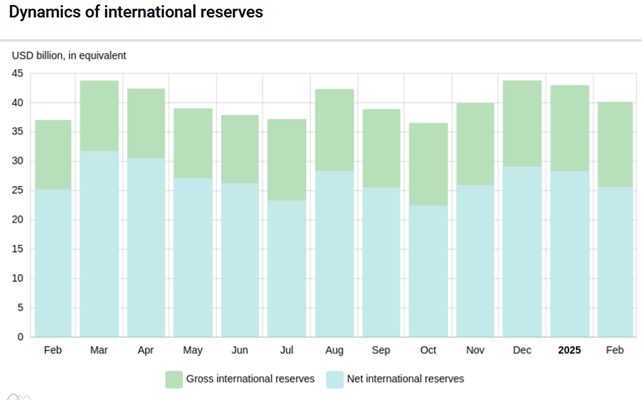Click the Dynamics of international reserves title
Image resolution: width=642 pixels, height=400 pixels.
coord(136,13)
